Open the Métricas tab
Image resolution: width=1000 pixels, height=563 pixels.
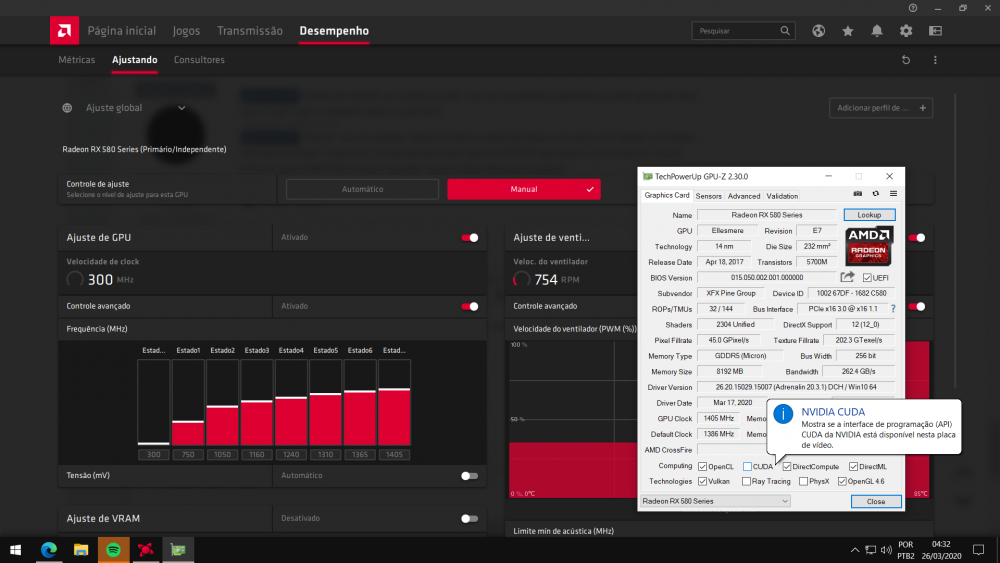(x=77, y=60)
